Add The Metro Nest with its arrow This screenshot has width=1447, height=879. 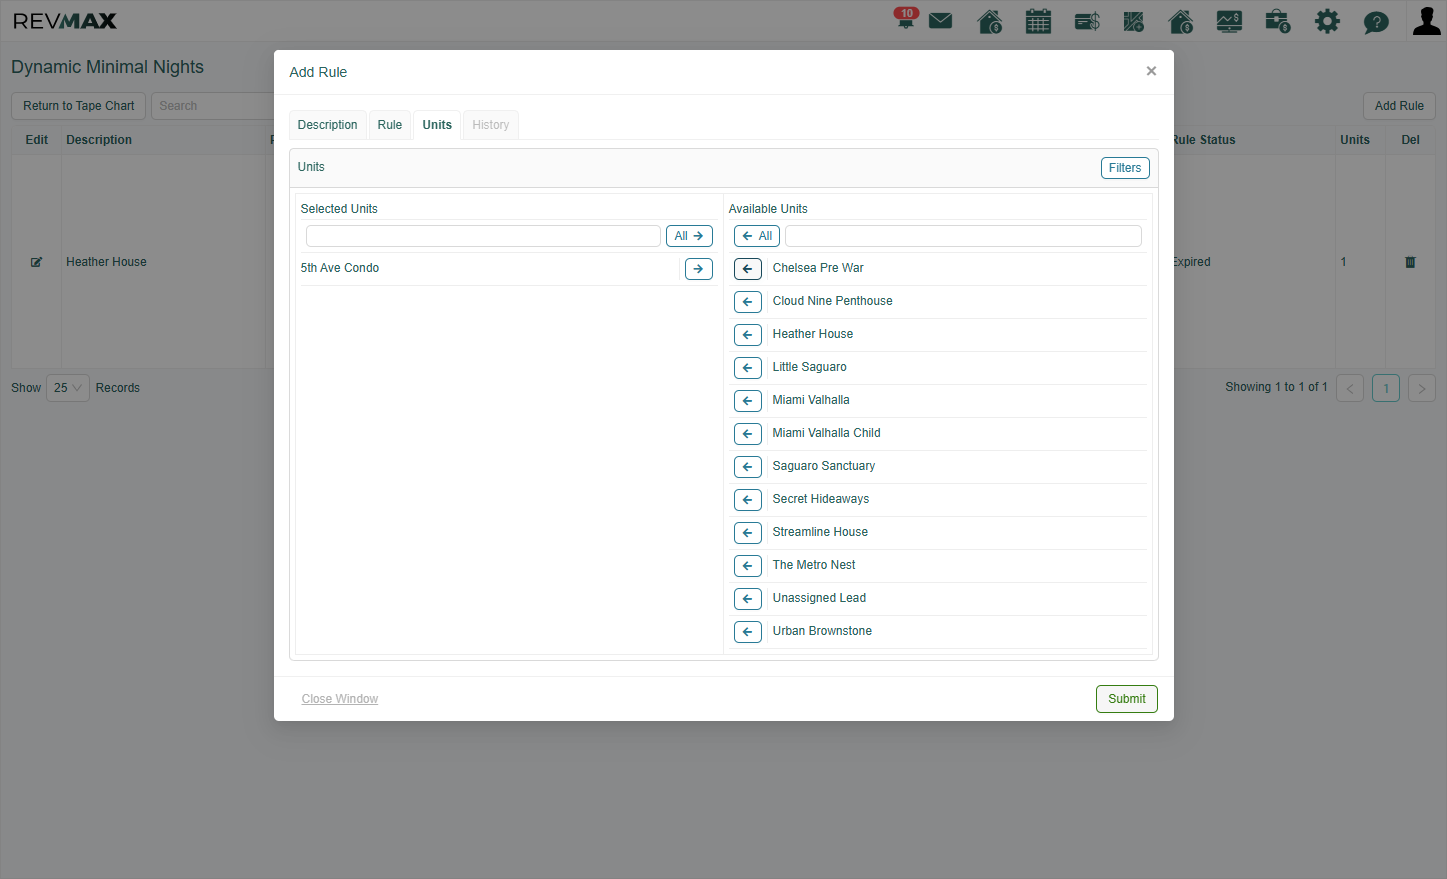click(747, 565)
